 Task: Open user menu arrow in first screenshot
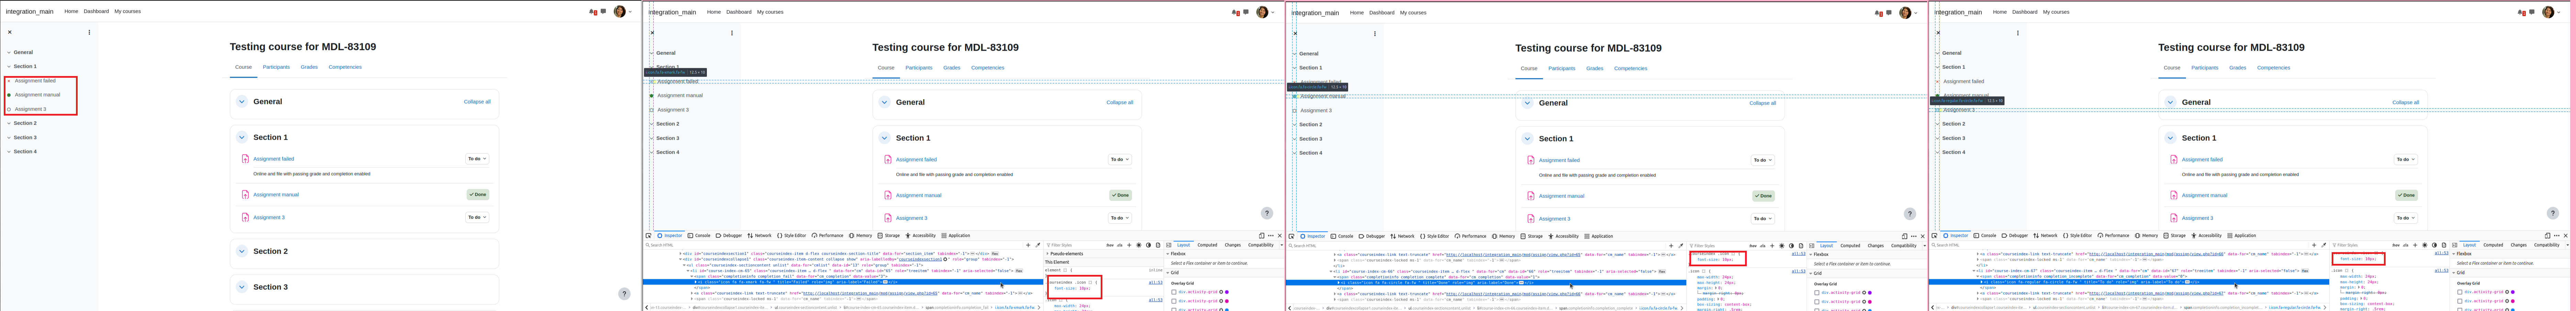point(630,12)
